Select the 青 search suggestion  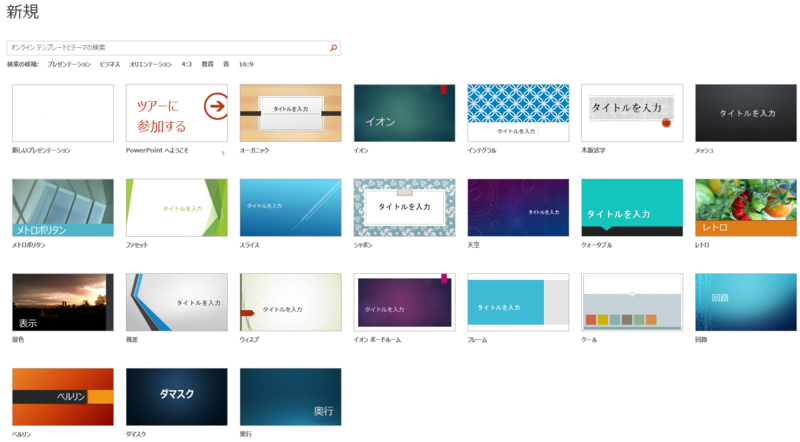(226, 64)
